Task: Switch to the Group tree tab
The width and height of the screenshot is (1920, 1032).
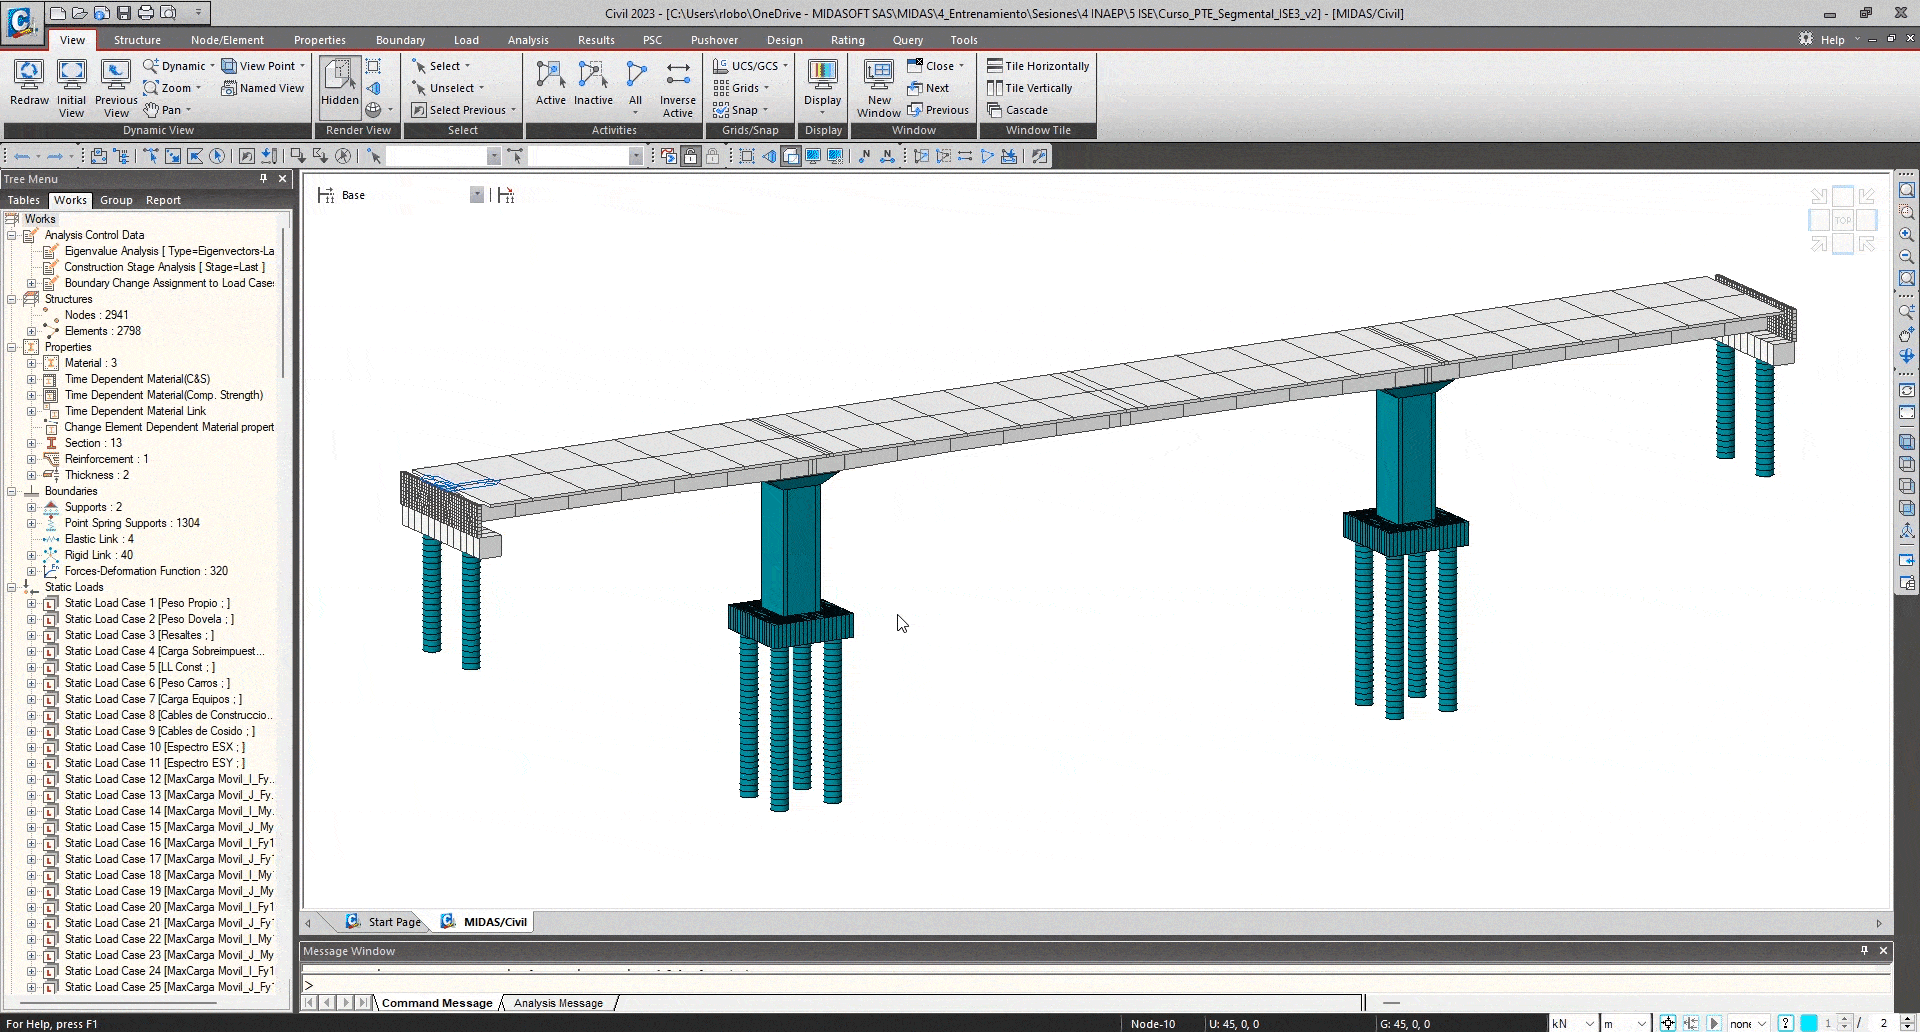Action: point(116,200)
